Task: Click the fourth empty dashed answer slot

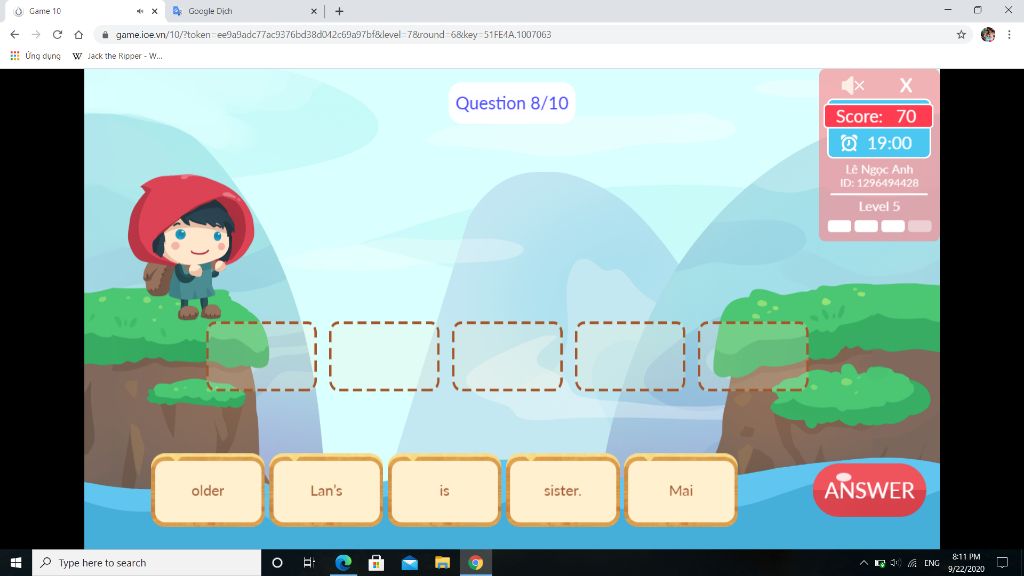Action: click(630, 356)
